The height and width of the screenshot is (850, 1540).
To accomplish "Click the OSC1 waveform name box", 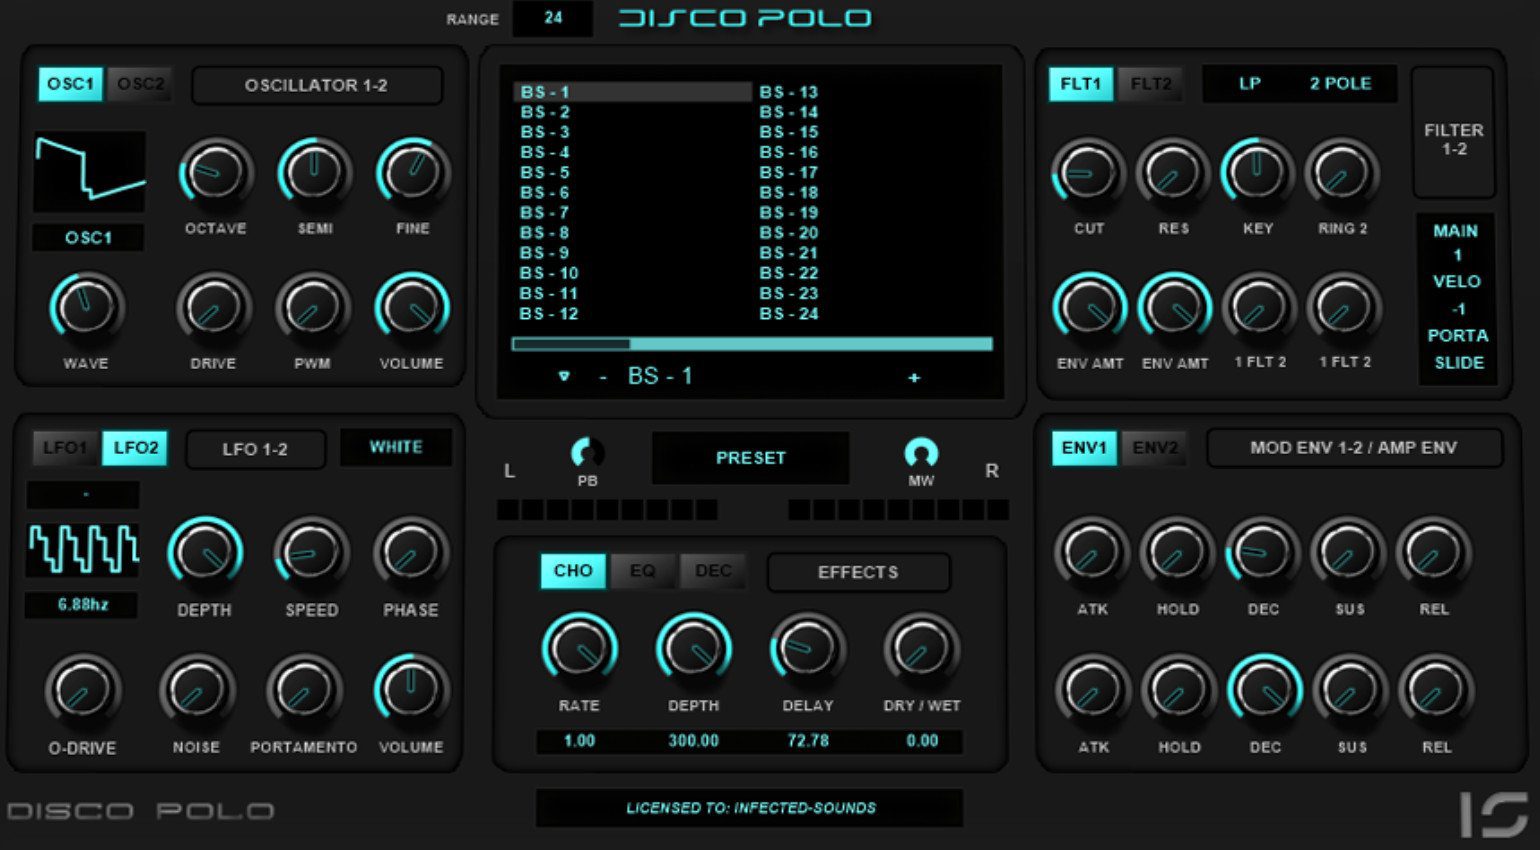I will (x=88, y=238).
